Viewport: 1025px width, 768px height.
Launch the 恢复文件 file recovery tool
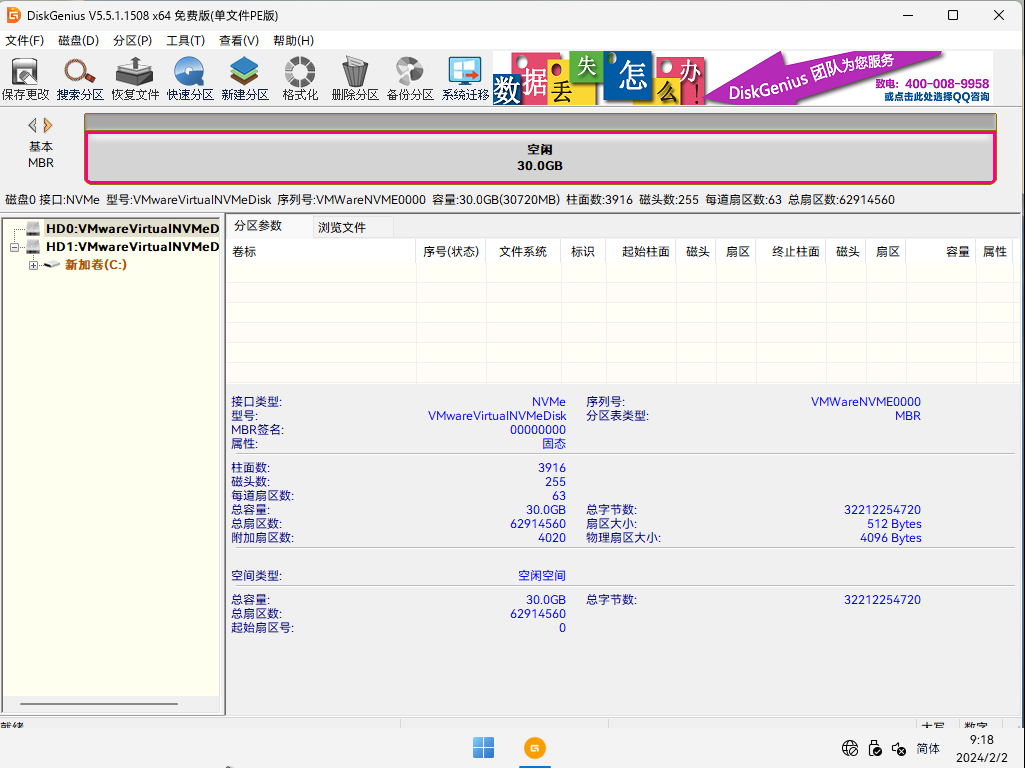pos(135,78)
